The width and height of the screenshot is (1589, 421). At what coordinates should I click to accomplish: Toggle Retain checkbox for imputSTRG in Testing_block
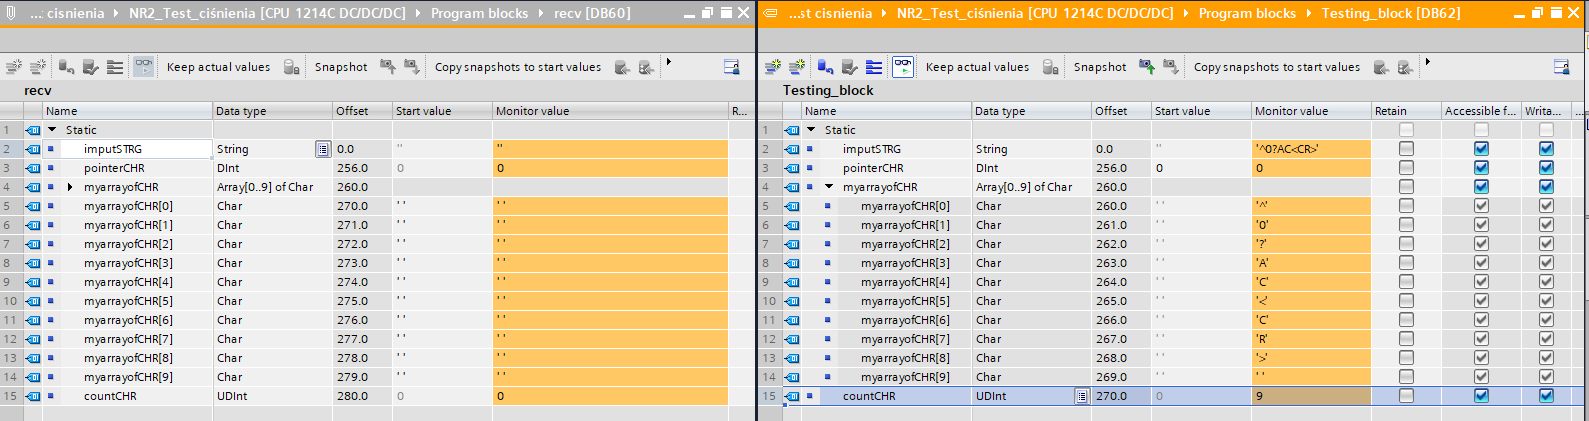point(1406,149)
